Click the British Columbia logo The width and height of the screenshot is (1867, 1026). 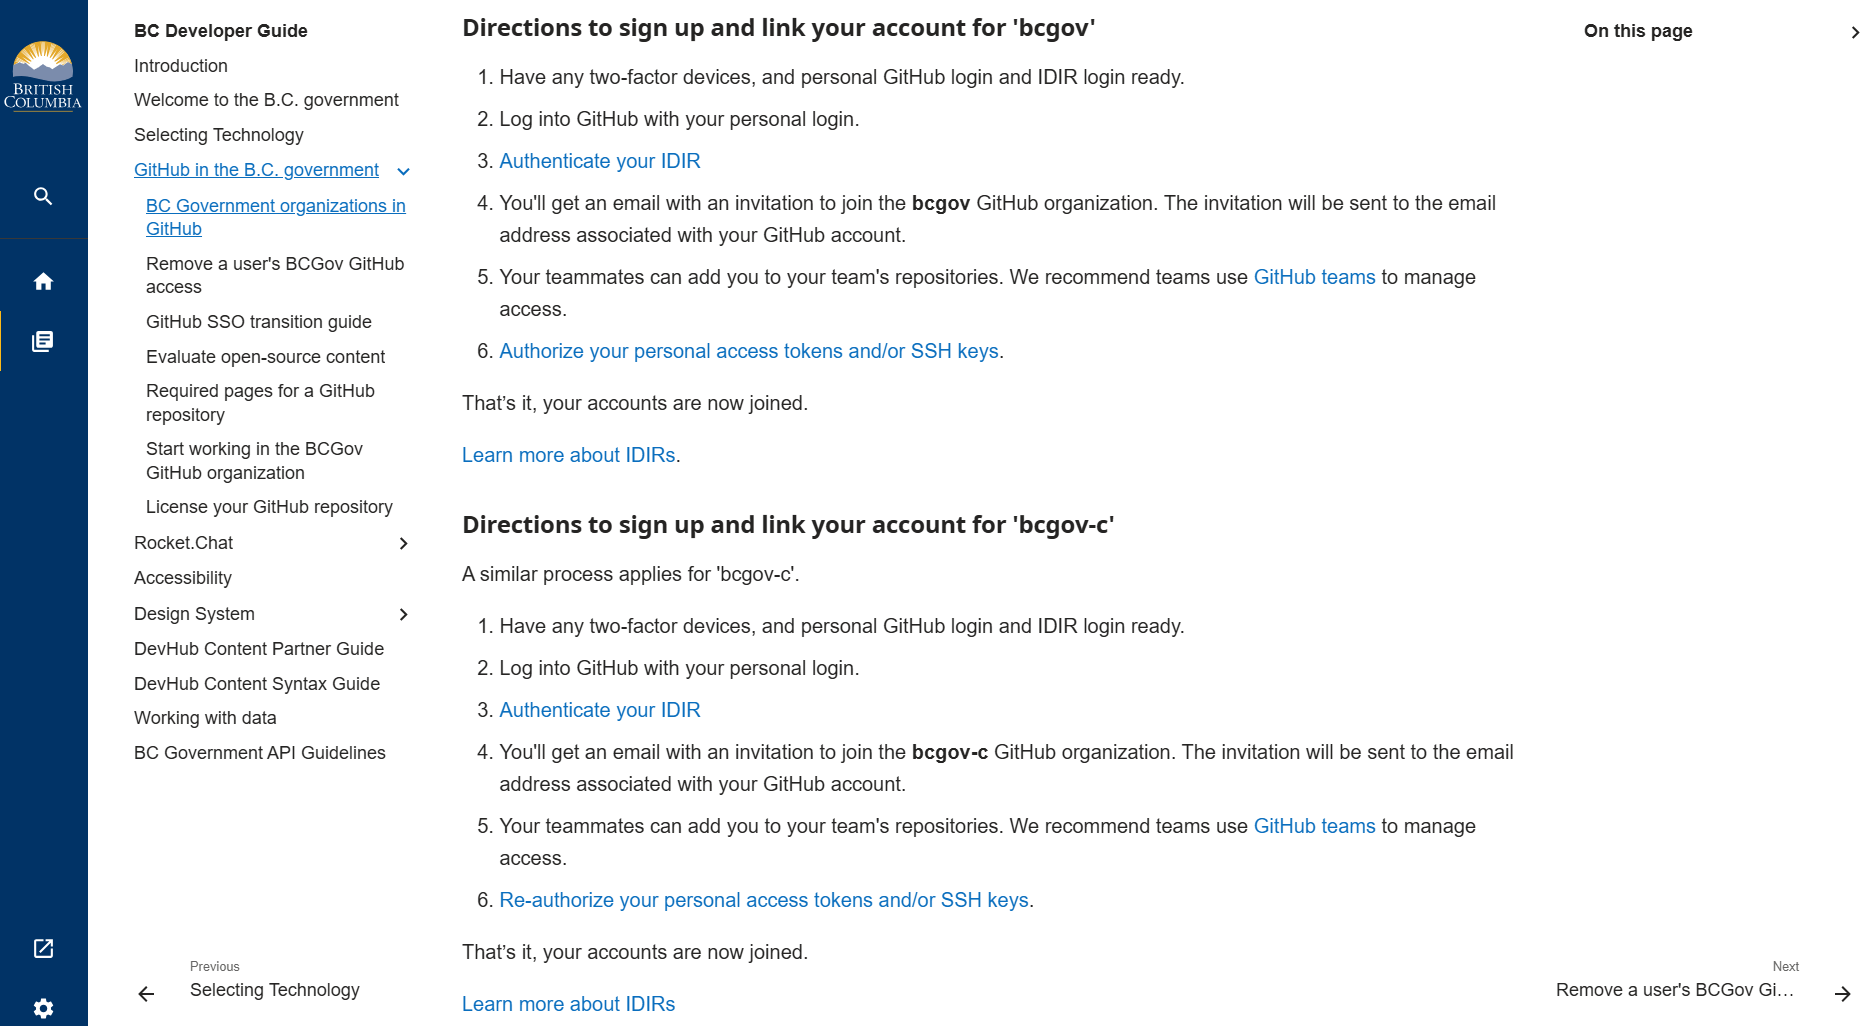[x=43, y=75]
